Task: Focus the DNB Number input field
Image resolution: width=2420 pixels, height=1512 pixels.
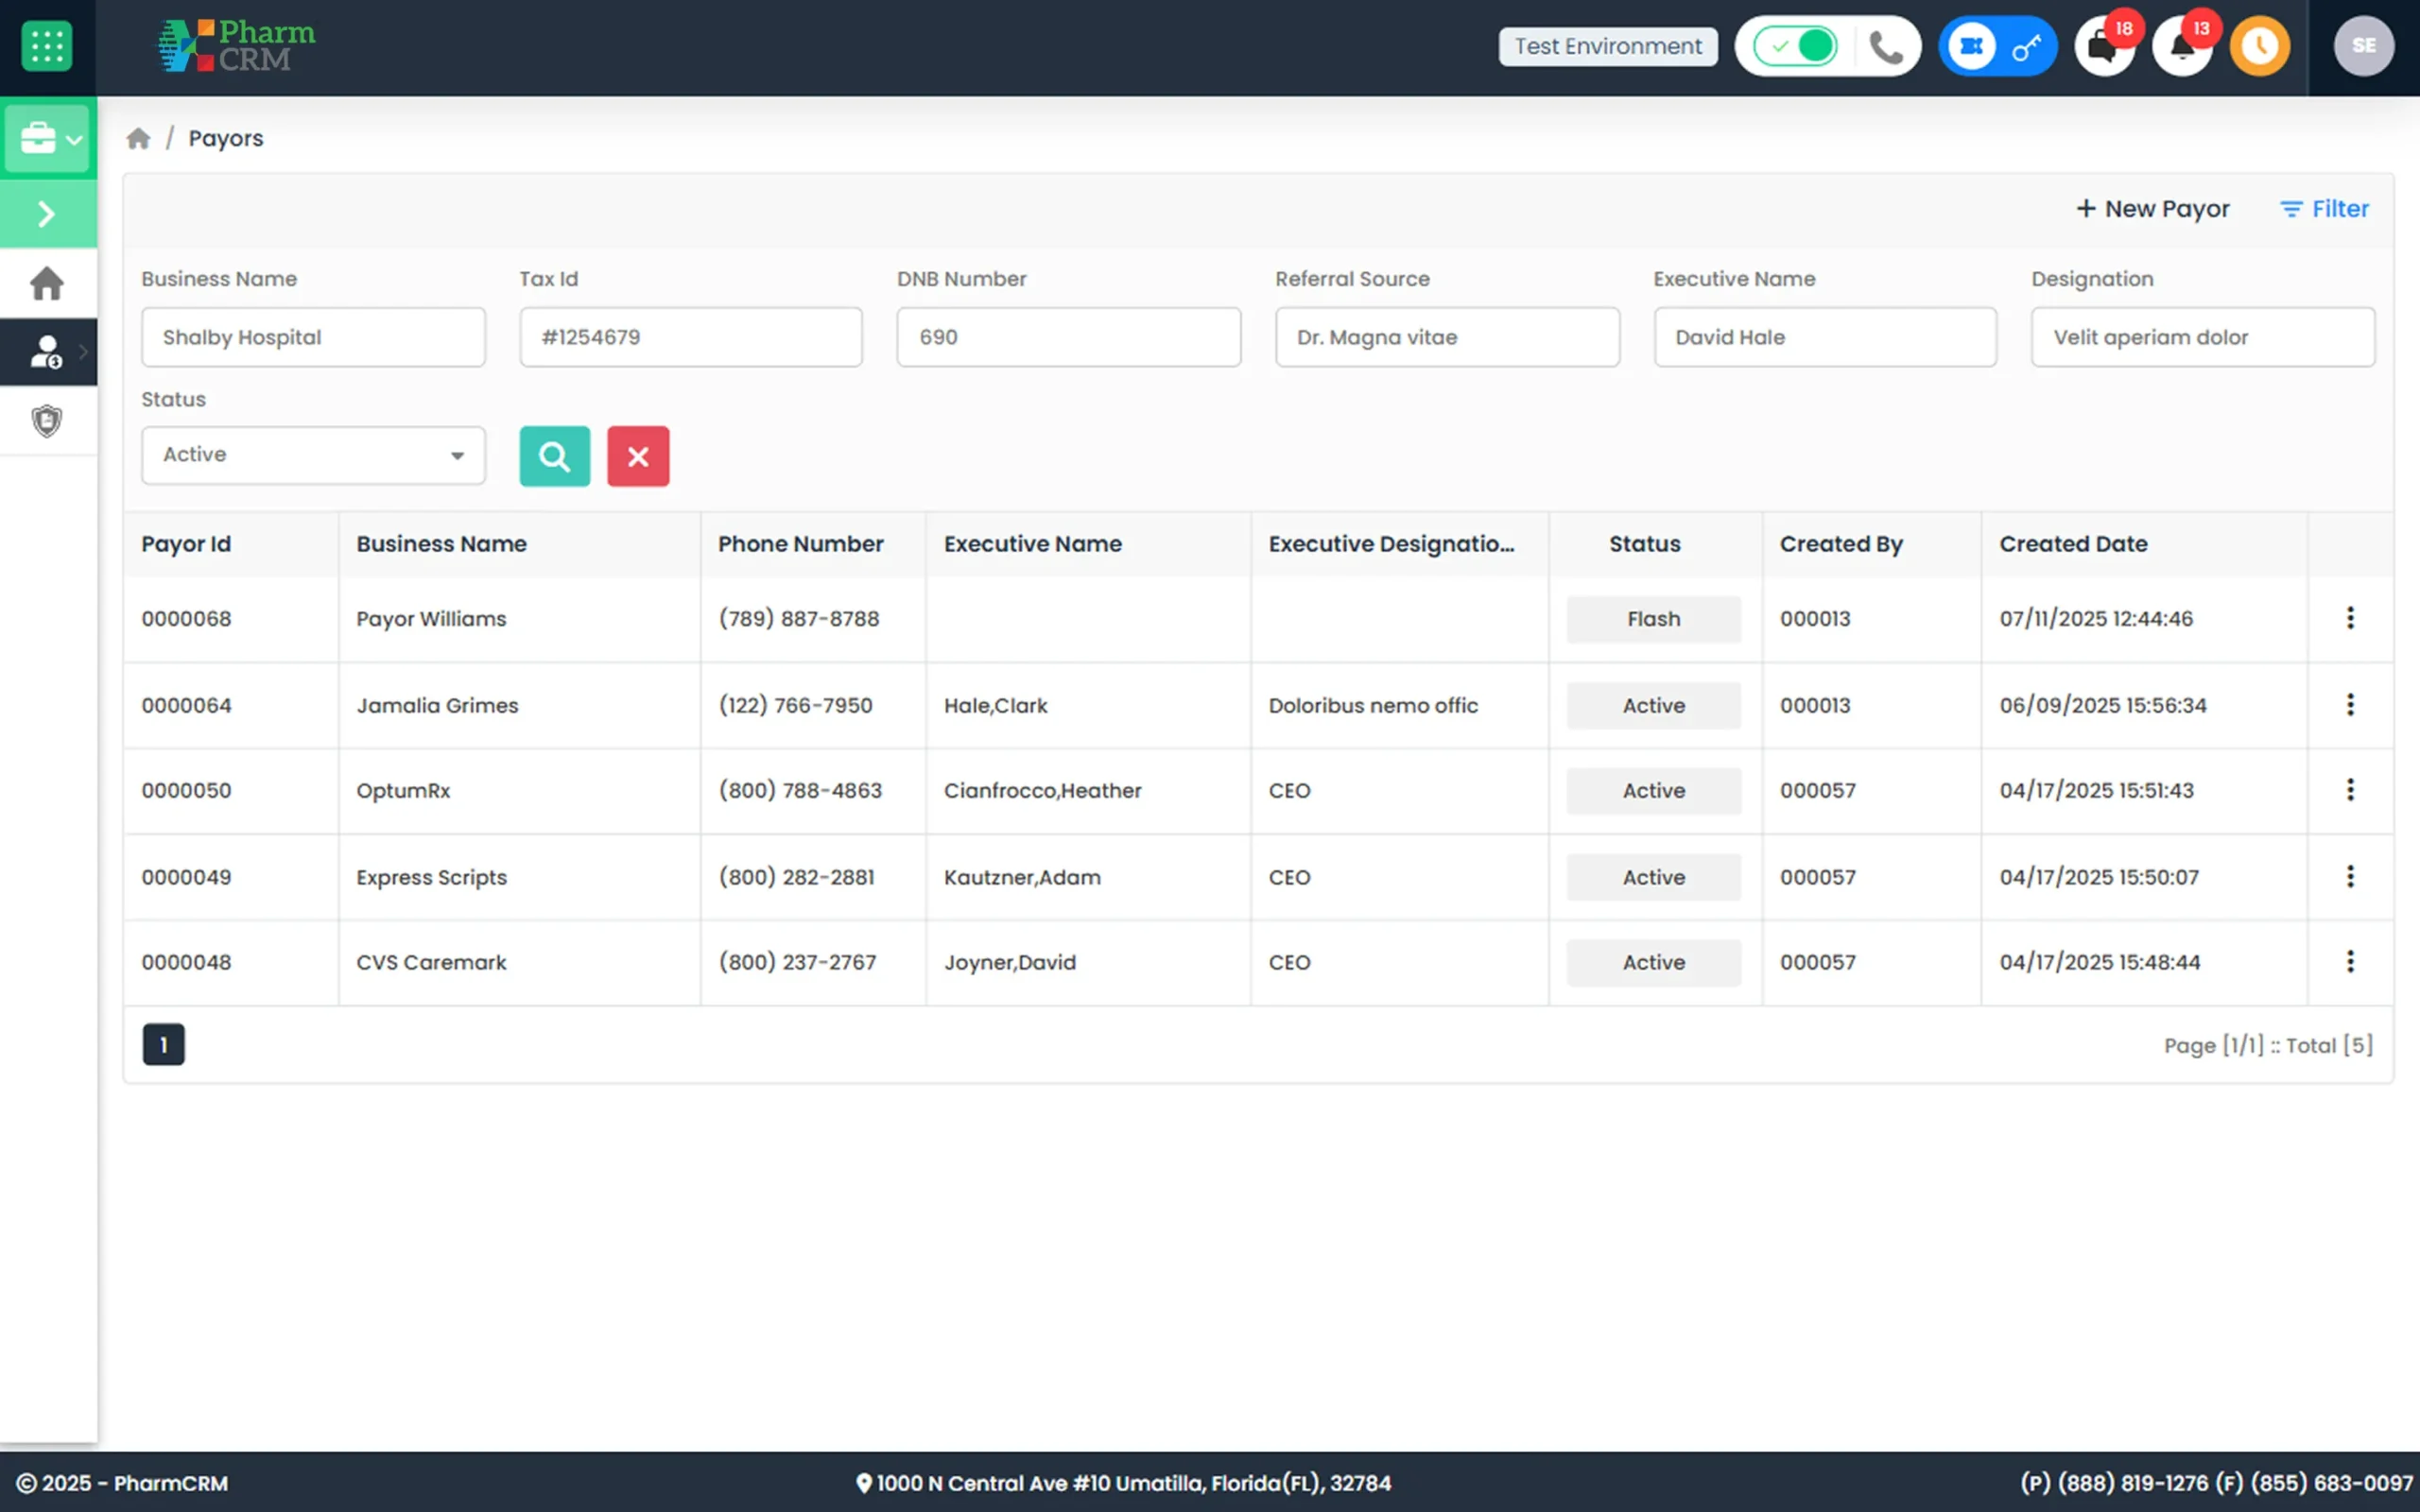Action: point(1069,337)
